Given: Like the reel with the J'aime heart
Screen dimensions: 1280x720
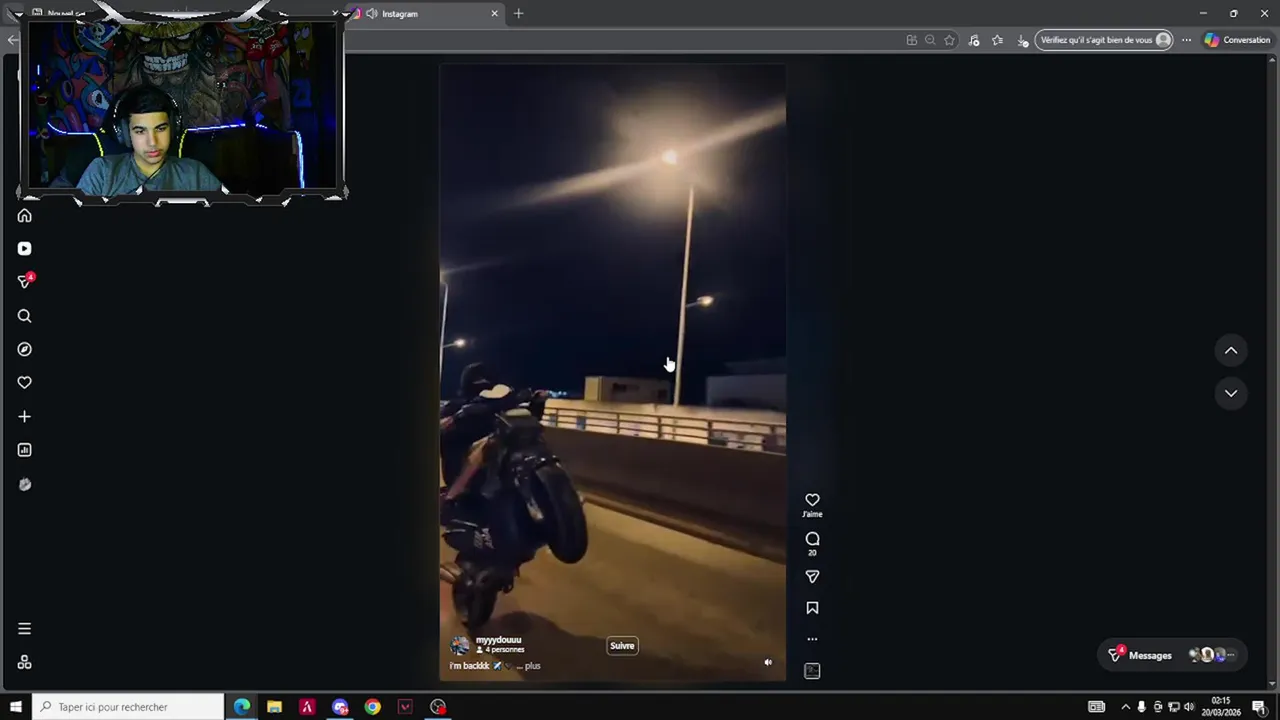Looking at the screenshot, I should coord(812,500).
